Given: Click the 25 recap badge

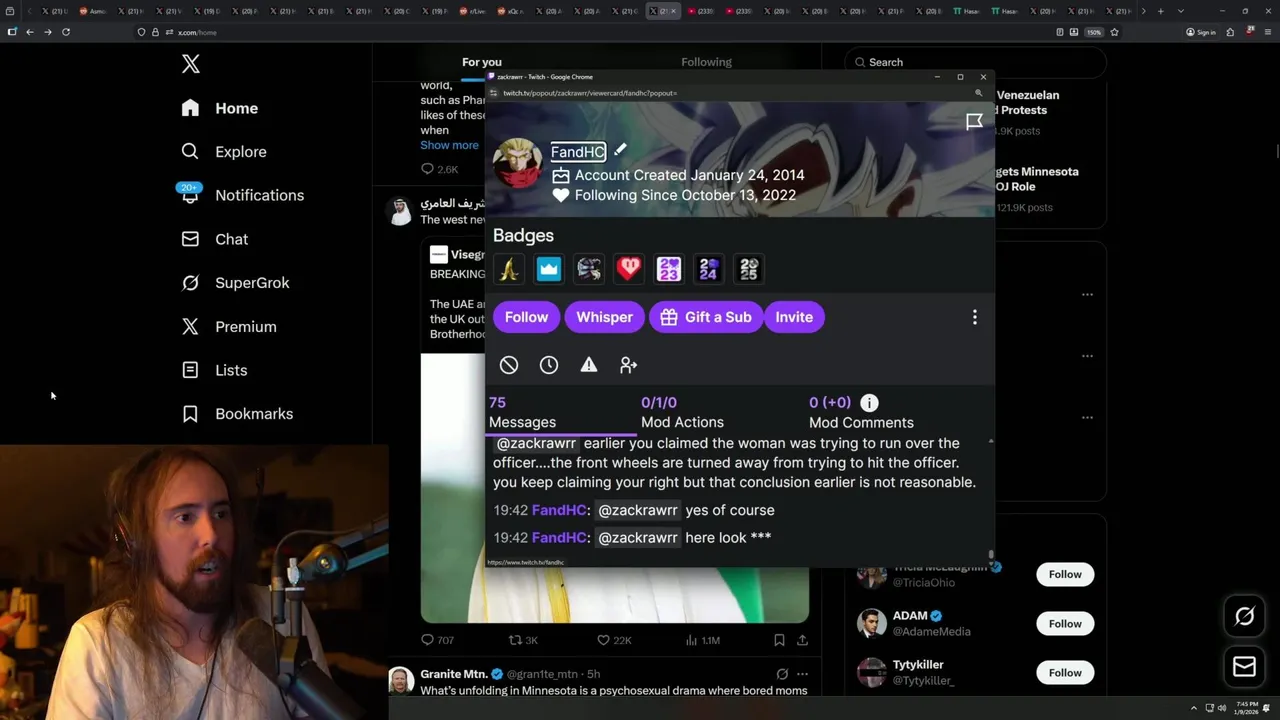Looking at the screenshot, I should (749, 268).
